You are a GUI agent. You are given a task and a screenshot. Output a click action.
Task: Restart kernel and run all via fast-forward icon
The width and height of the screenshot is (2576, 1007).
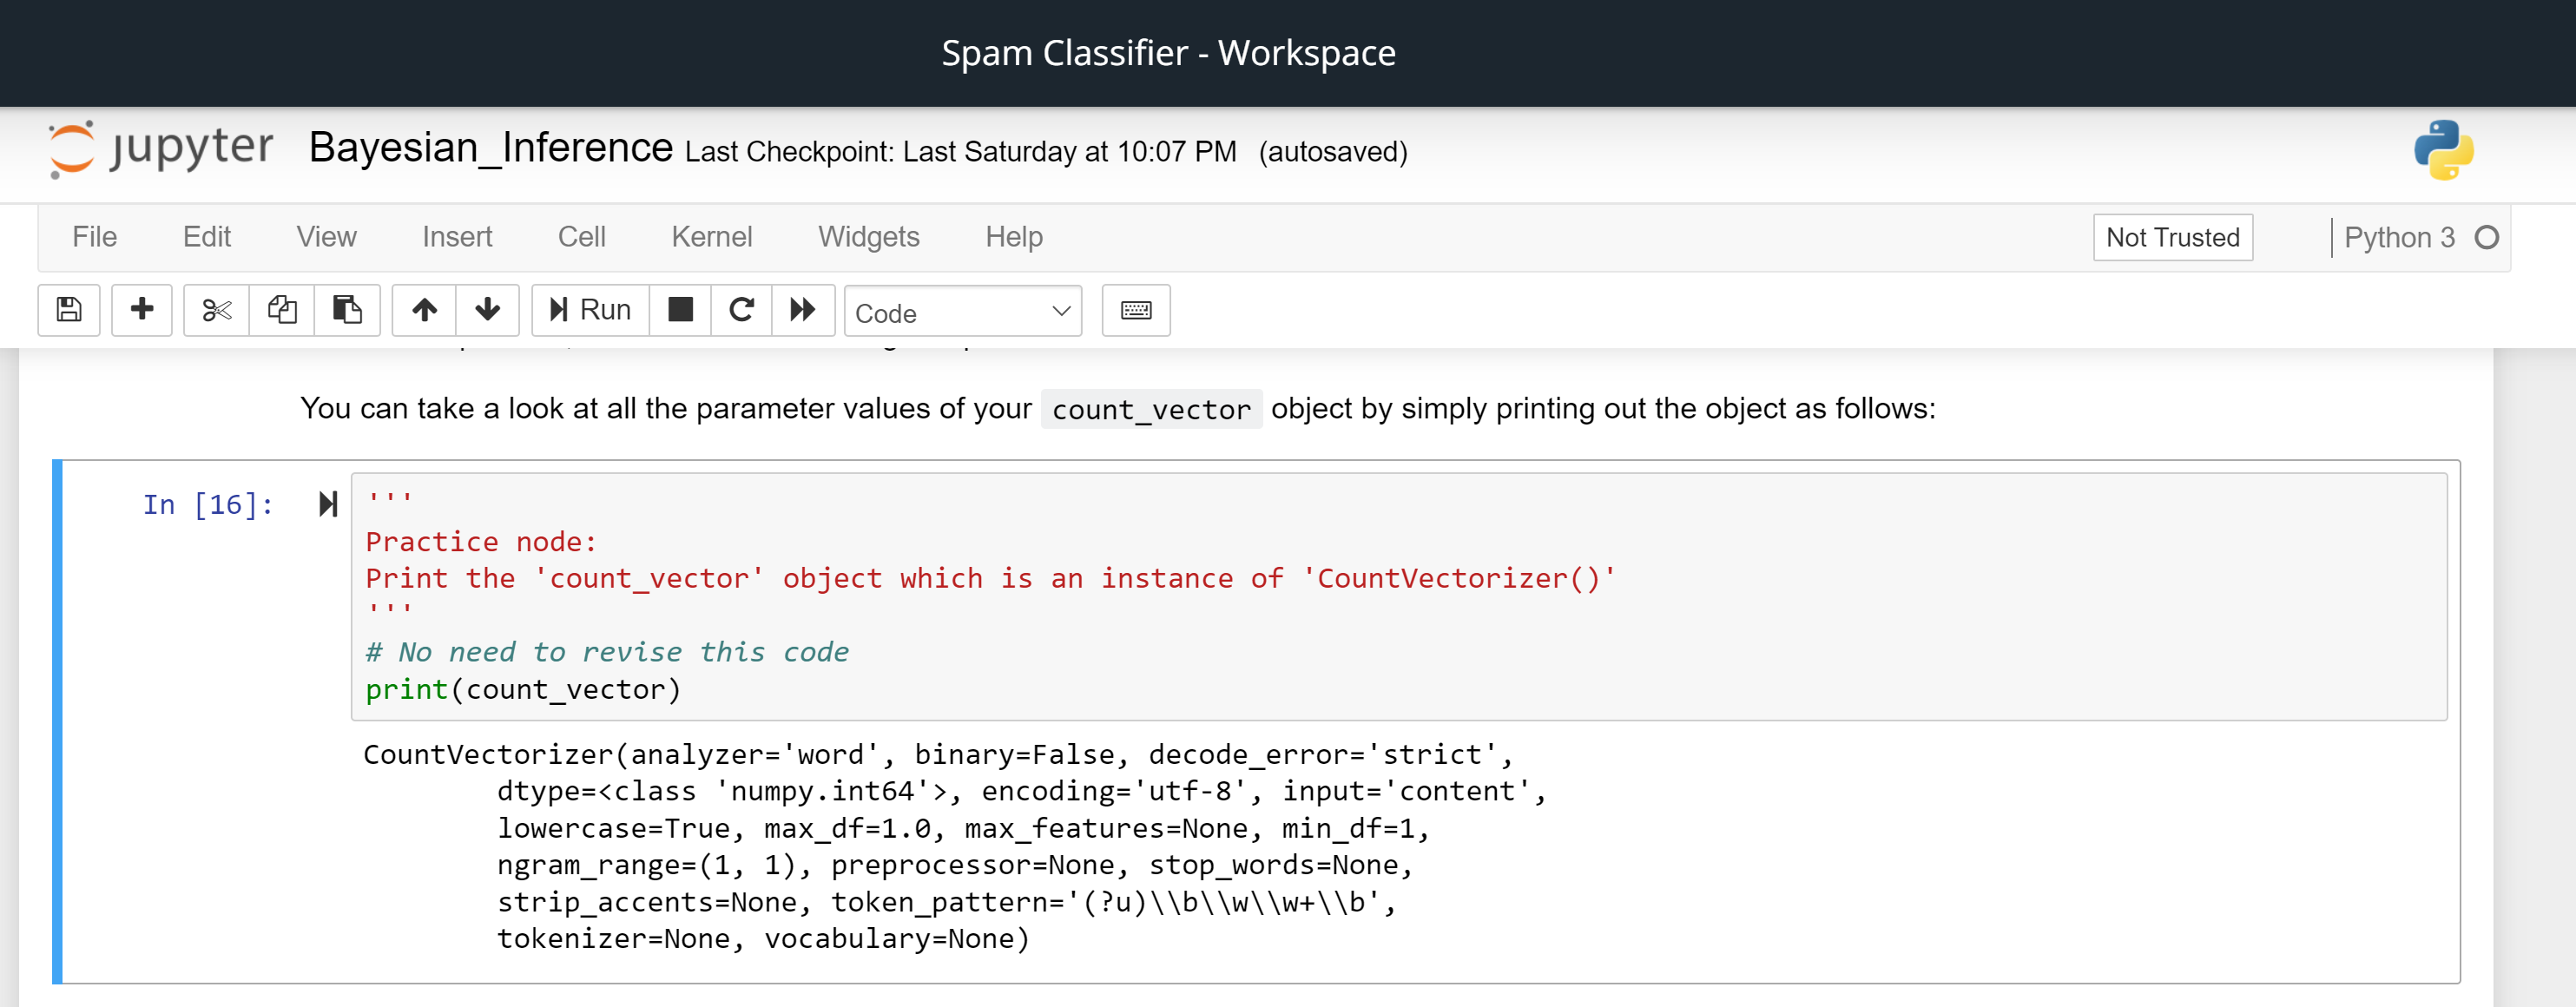[803, 310]
